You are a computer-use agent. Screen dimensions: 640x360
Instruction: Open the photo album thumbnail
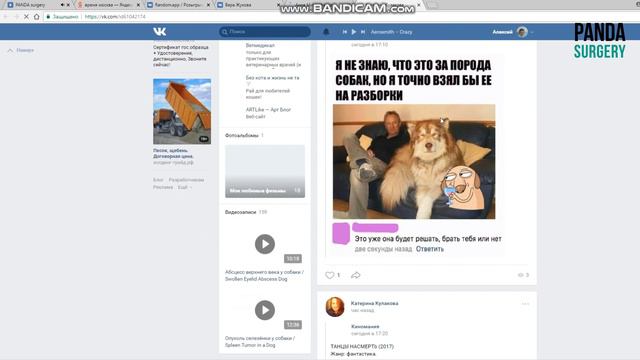(265, 171)
